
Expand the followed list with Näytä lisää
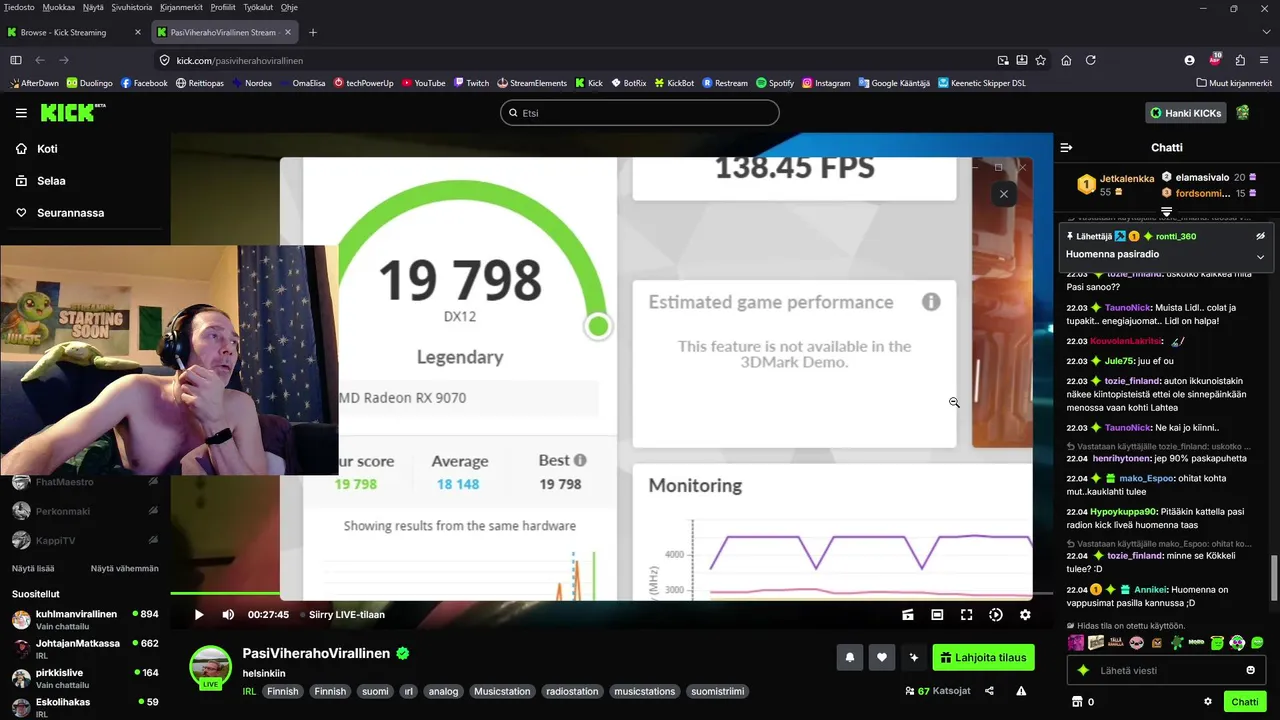tap(33, 568)
